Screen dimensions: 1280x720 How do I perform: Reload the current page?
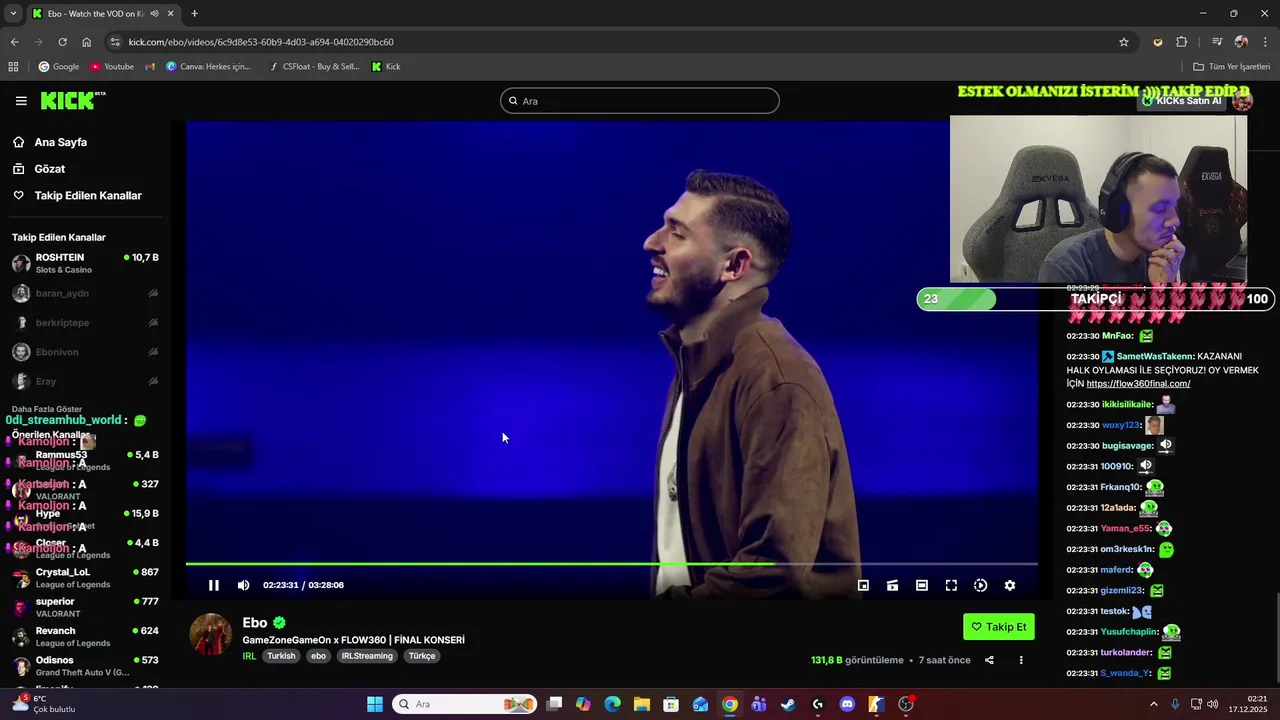62,42
